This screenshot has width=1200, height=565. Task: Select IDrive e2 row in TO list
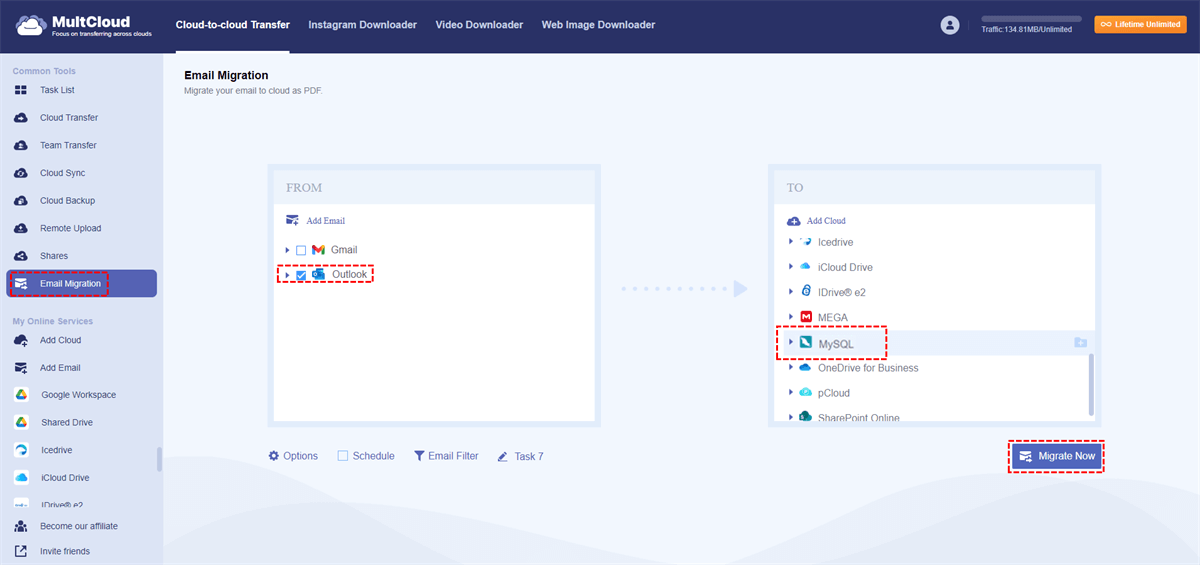pyautogui.click(x=935, y=292)
